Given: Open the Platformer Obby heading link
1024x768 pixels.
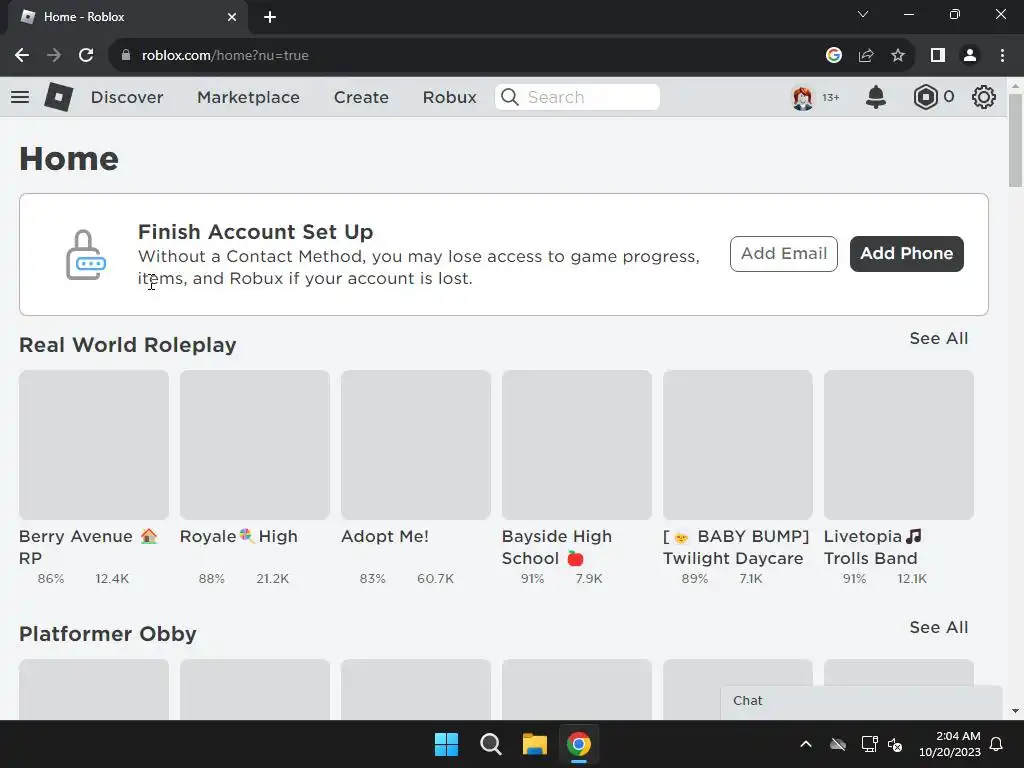Looking at the screenshot, I should point(108,634).
